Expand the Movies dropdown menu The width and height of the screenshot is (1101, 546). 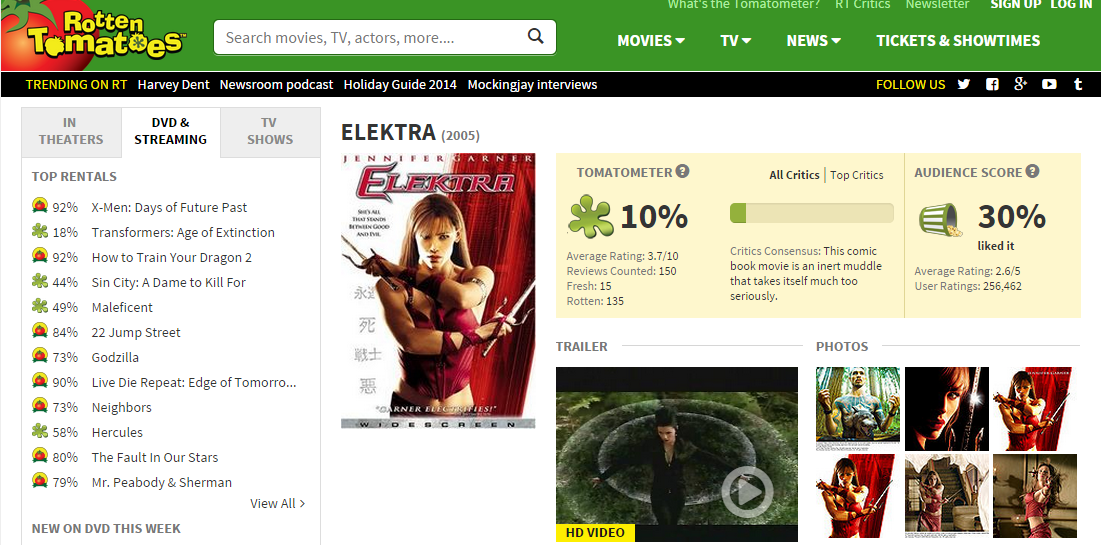tap(651, 41)
